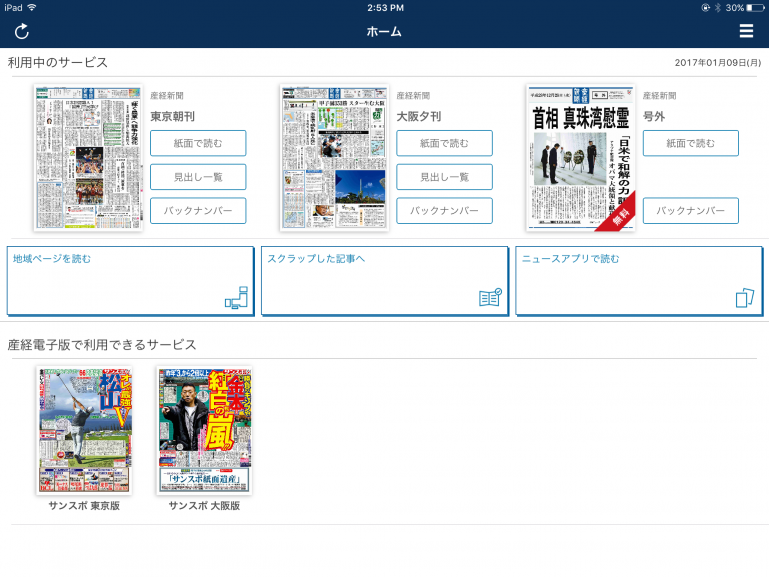Tap the Wi-Fi icon in status bar

tap(32, 7)
